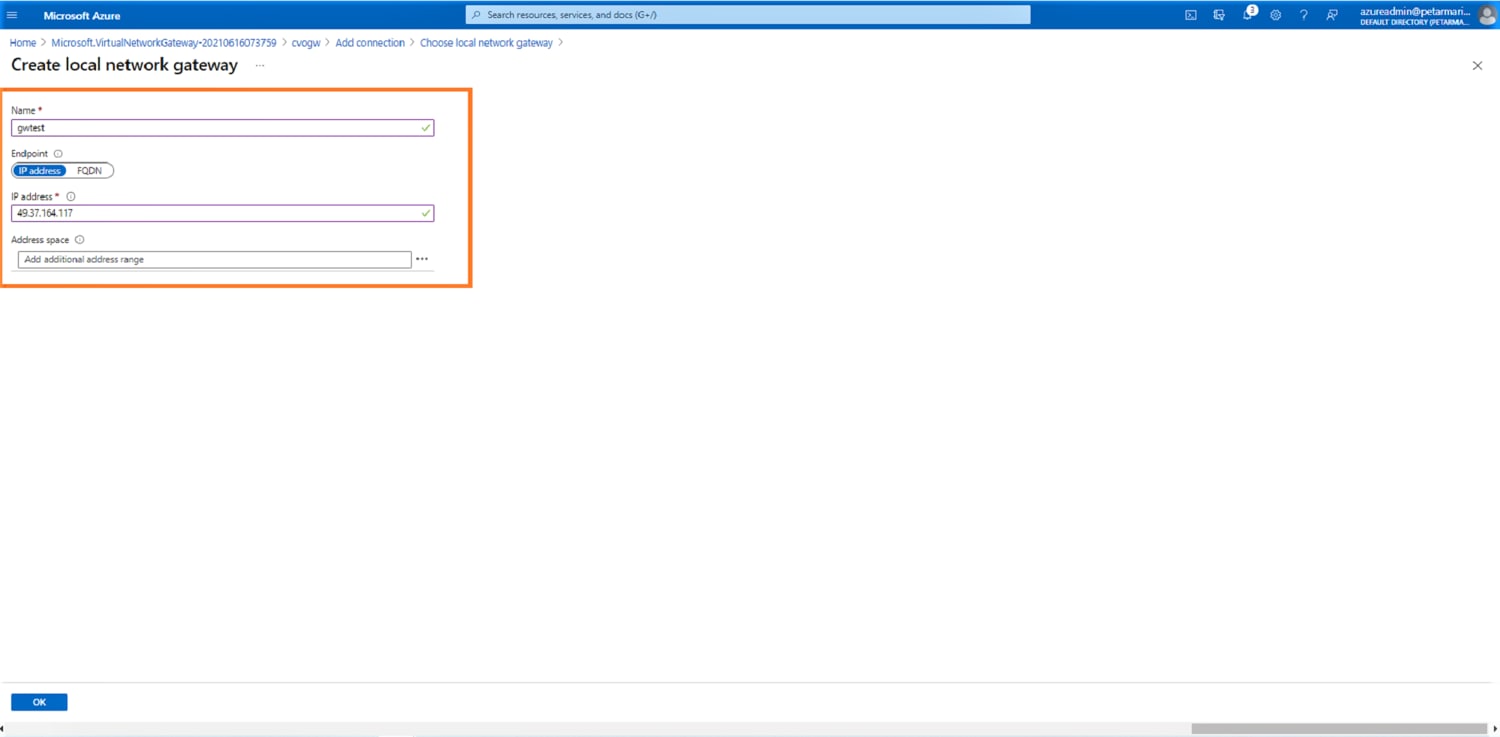Show notifications via the bell icon
The height and width of the screenshot is (737, 1500).
coord(1247,15)
